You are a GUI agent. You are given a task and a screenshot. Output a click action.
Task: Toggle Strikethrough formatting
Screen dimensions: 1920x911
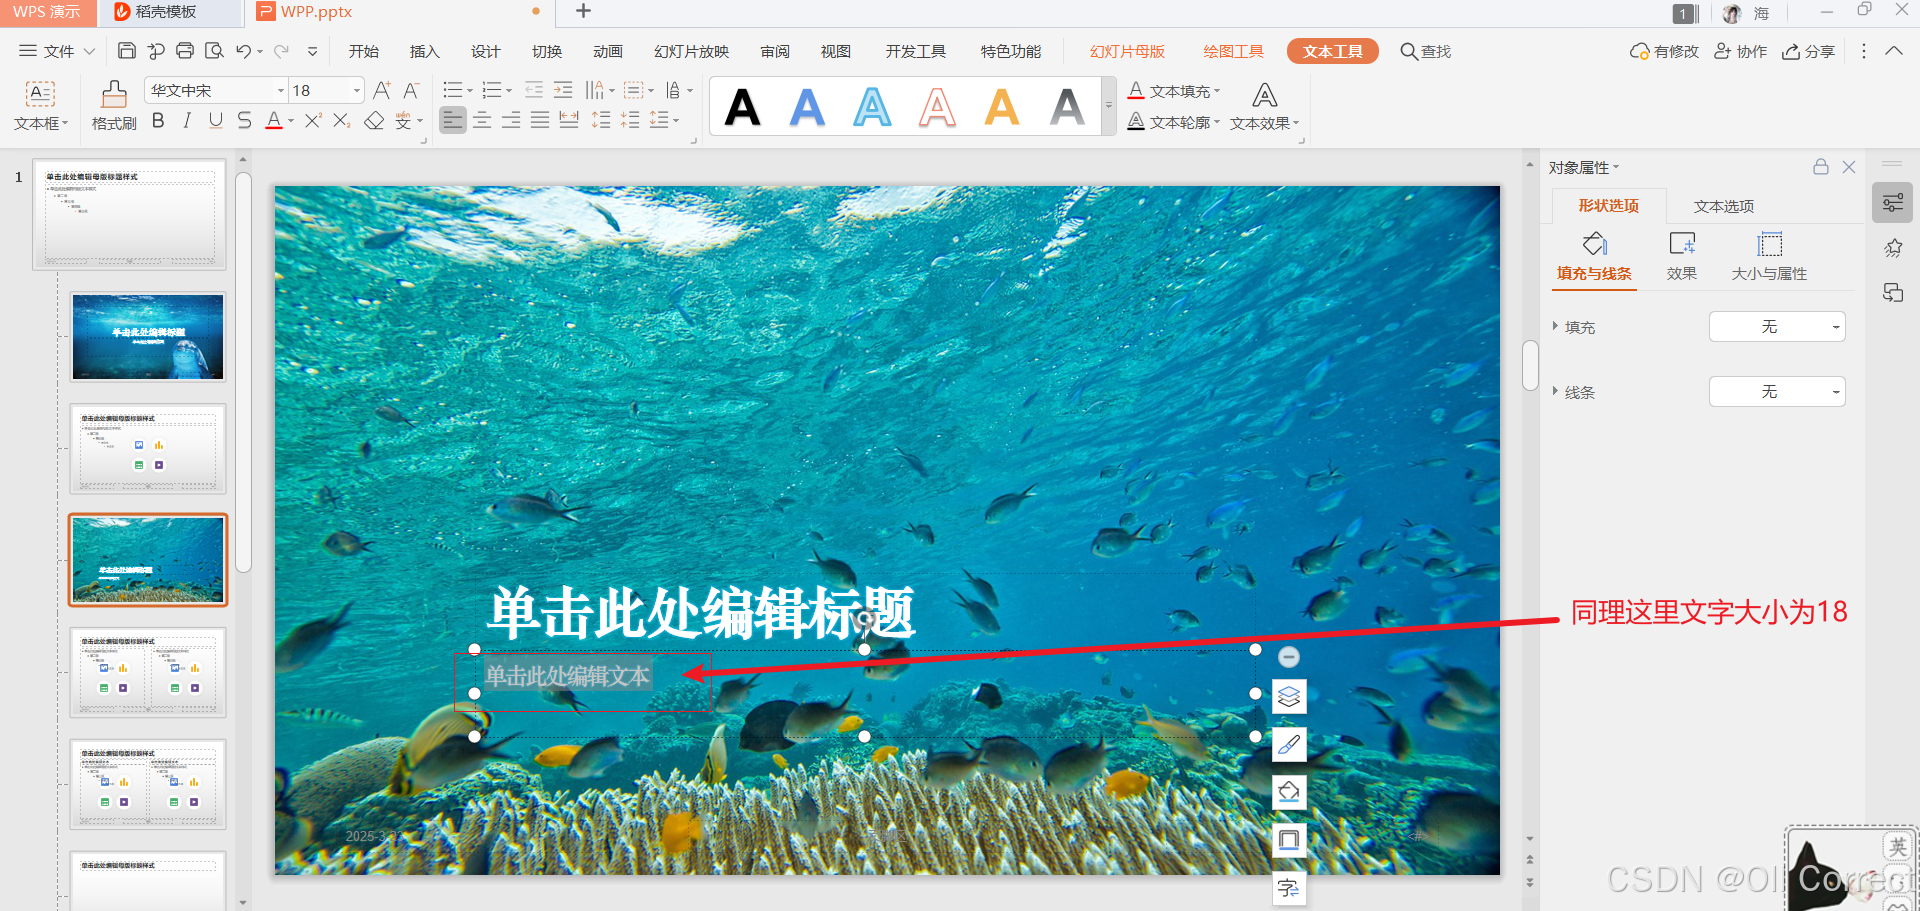point(244,121)
